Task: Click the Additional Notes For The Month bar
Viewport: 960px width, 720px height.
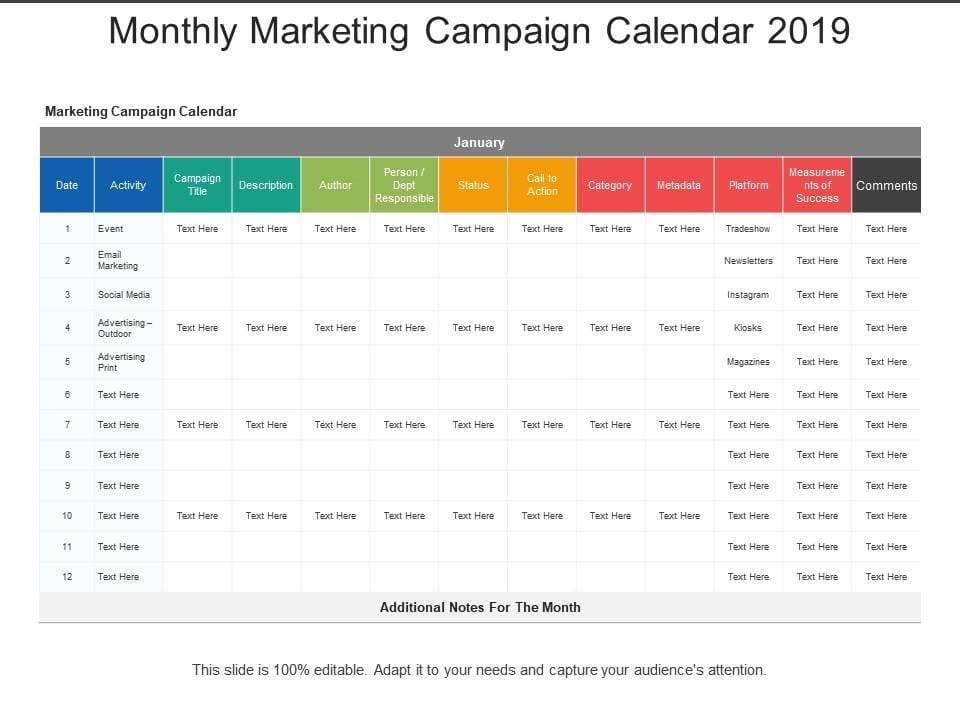Action: [x=480, y=607]
